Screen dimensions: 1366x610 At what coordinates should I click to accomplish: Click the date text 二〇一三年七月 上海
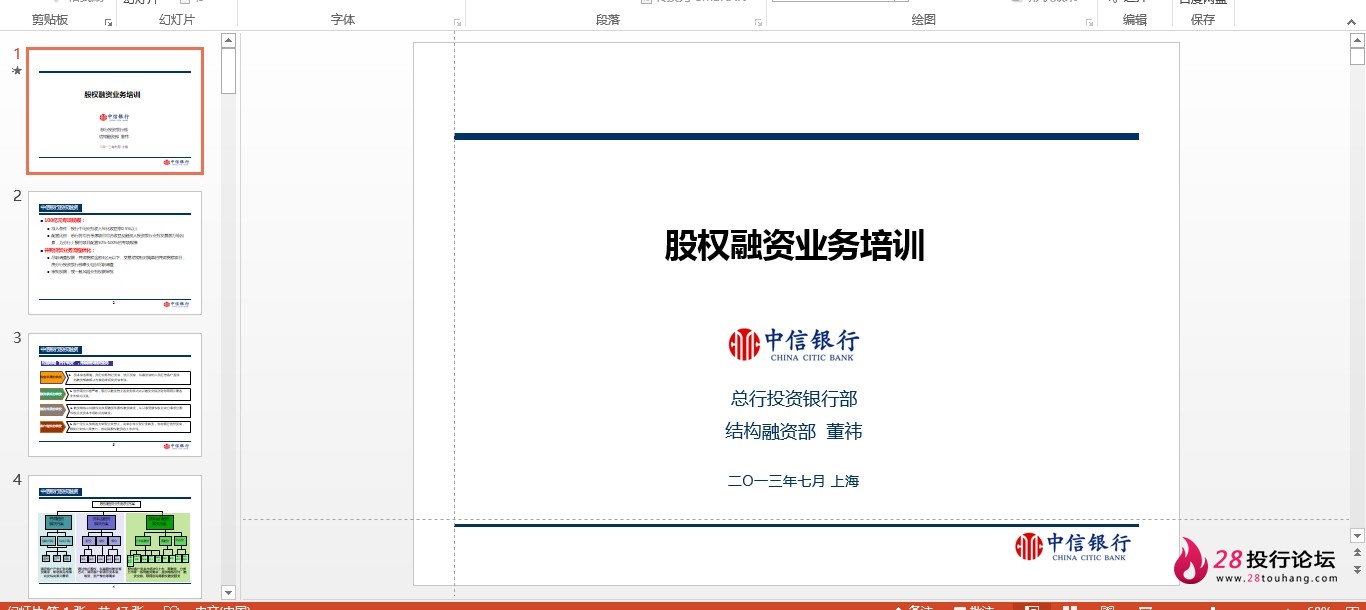click(x=794, y=481)
